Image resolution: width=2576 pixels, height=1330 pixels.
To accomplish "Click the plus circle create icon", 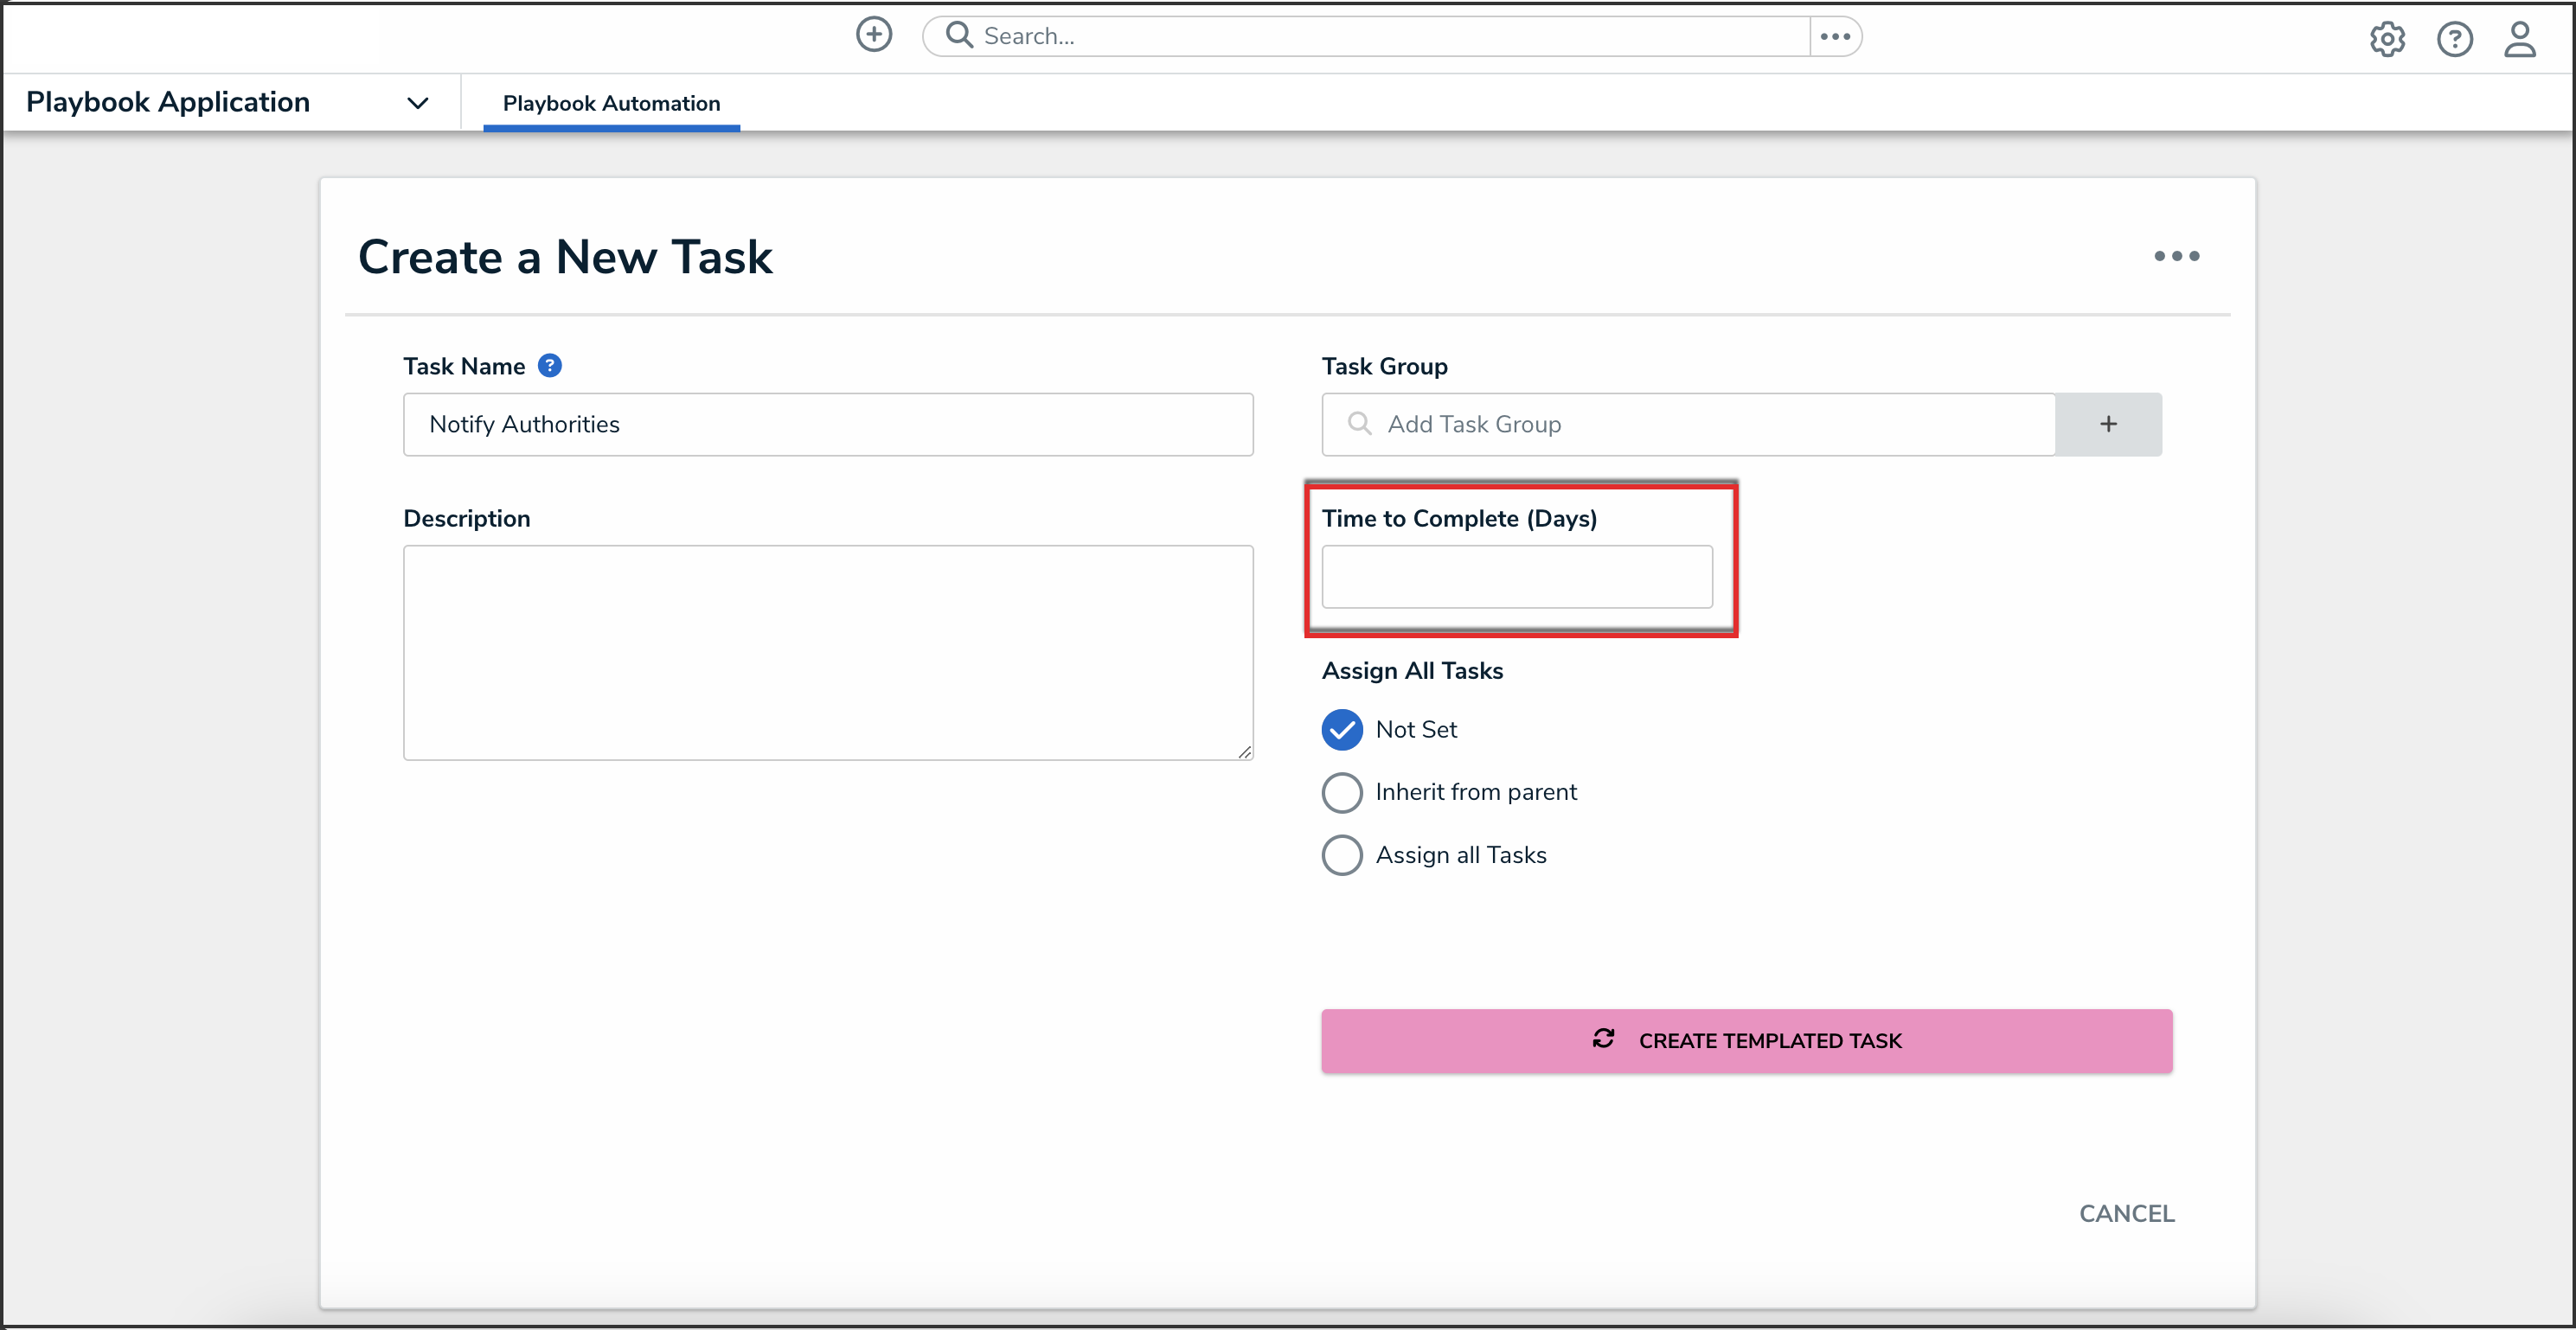I will 873,35.
